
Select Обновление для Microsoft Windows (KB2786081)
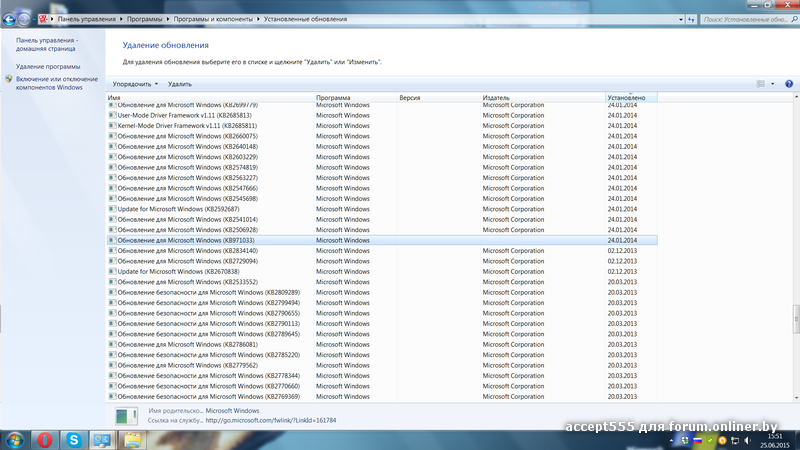382,344
